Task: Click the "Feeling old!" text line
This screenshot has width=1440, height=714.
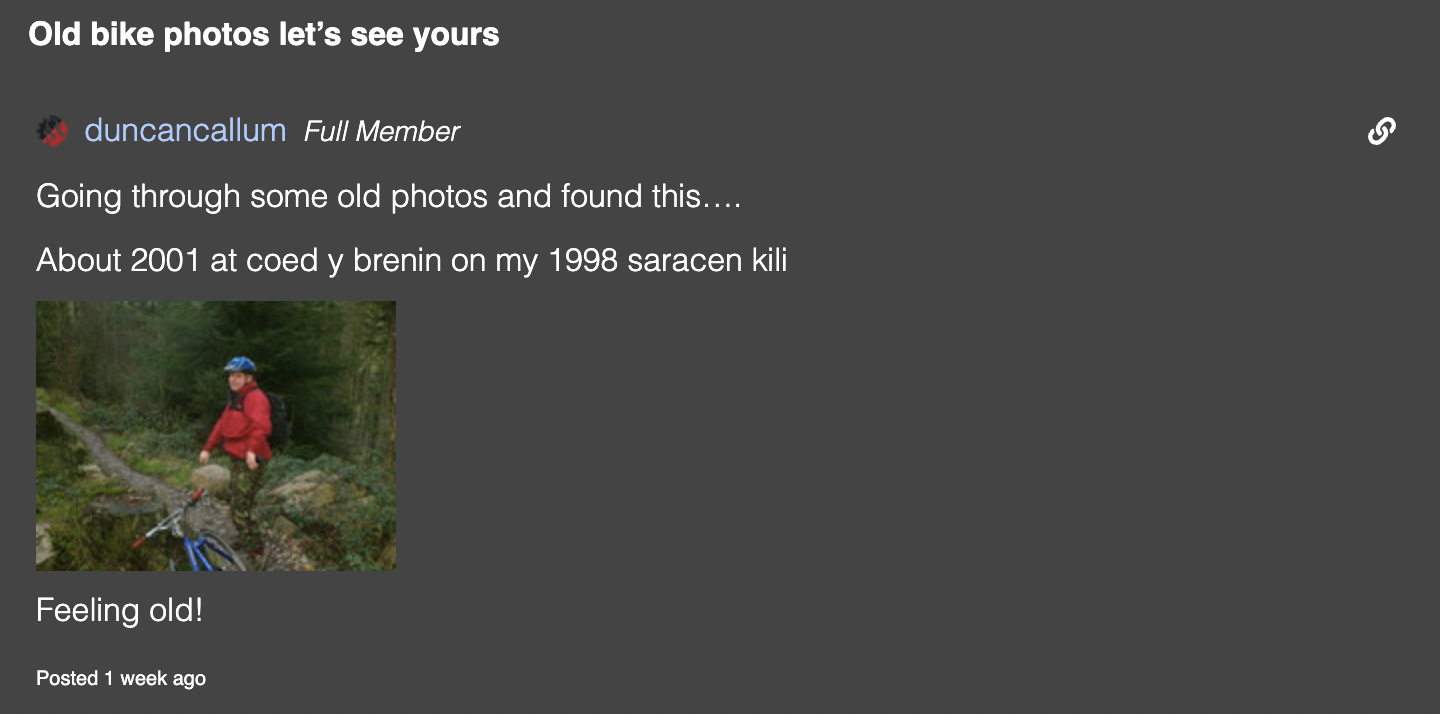Action: (x=120, y=610)
